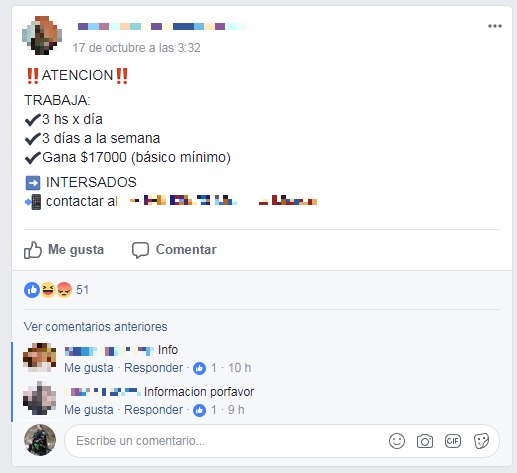Open the emoji picker in comment box
Viewport: 517px width, 473px height.
pos(397,441)
